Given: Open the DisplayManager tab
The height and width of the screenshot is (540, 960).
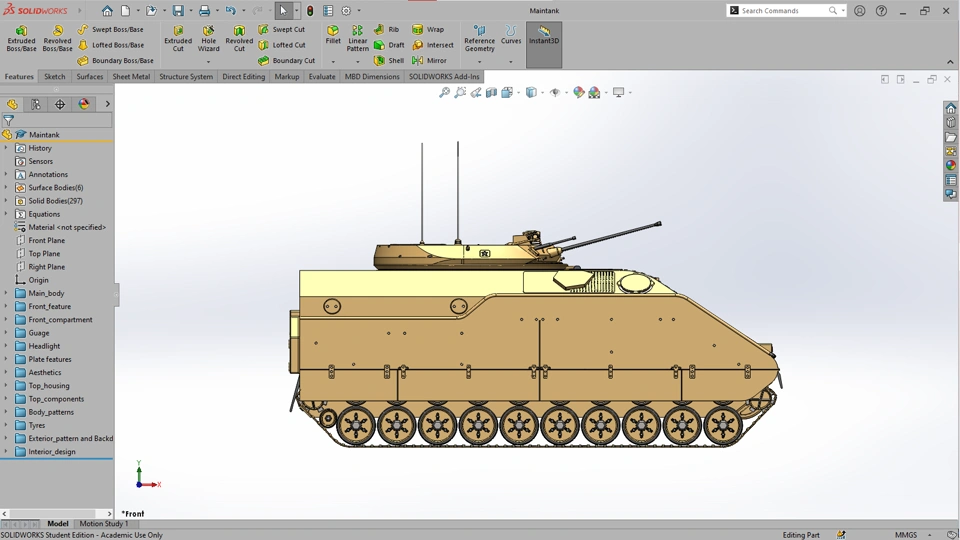Looking at the screenshot, I should point(84,104).
